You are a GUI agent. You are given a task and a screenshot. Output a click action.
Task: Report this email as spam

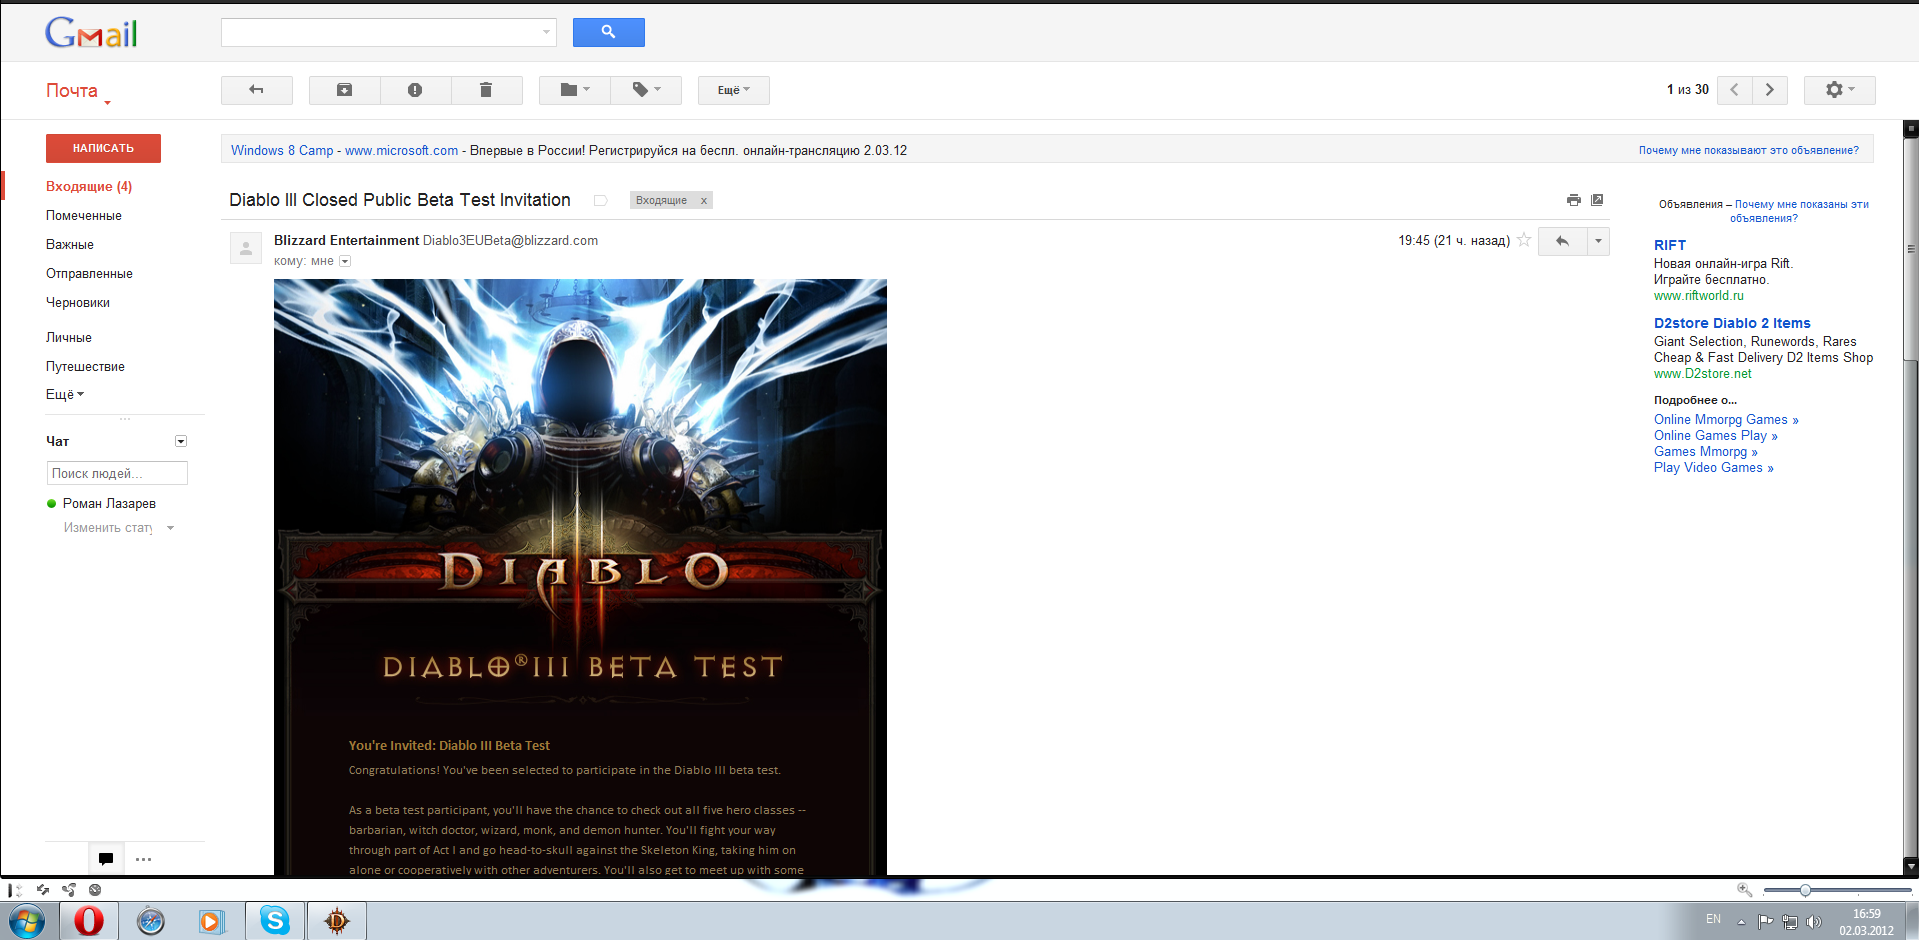click(x=415, y=90)
